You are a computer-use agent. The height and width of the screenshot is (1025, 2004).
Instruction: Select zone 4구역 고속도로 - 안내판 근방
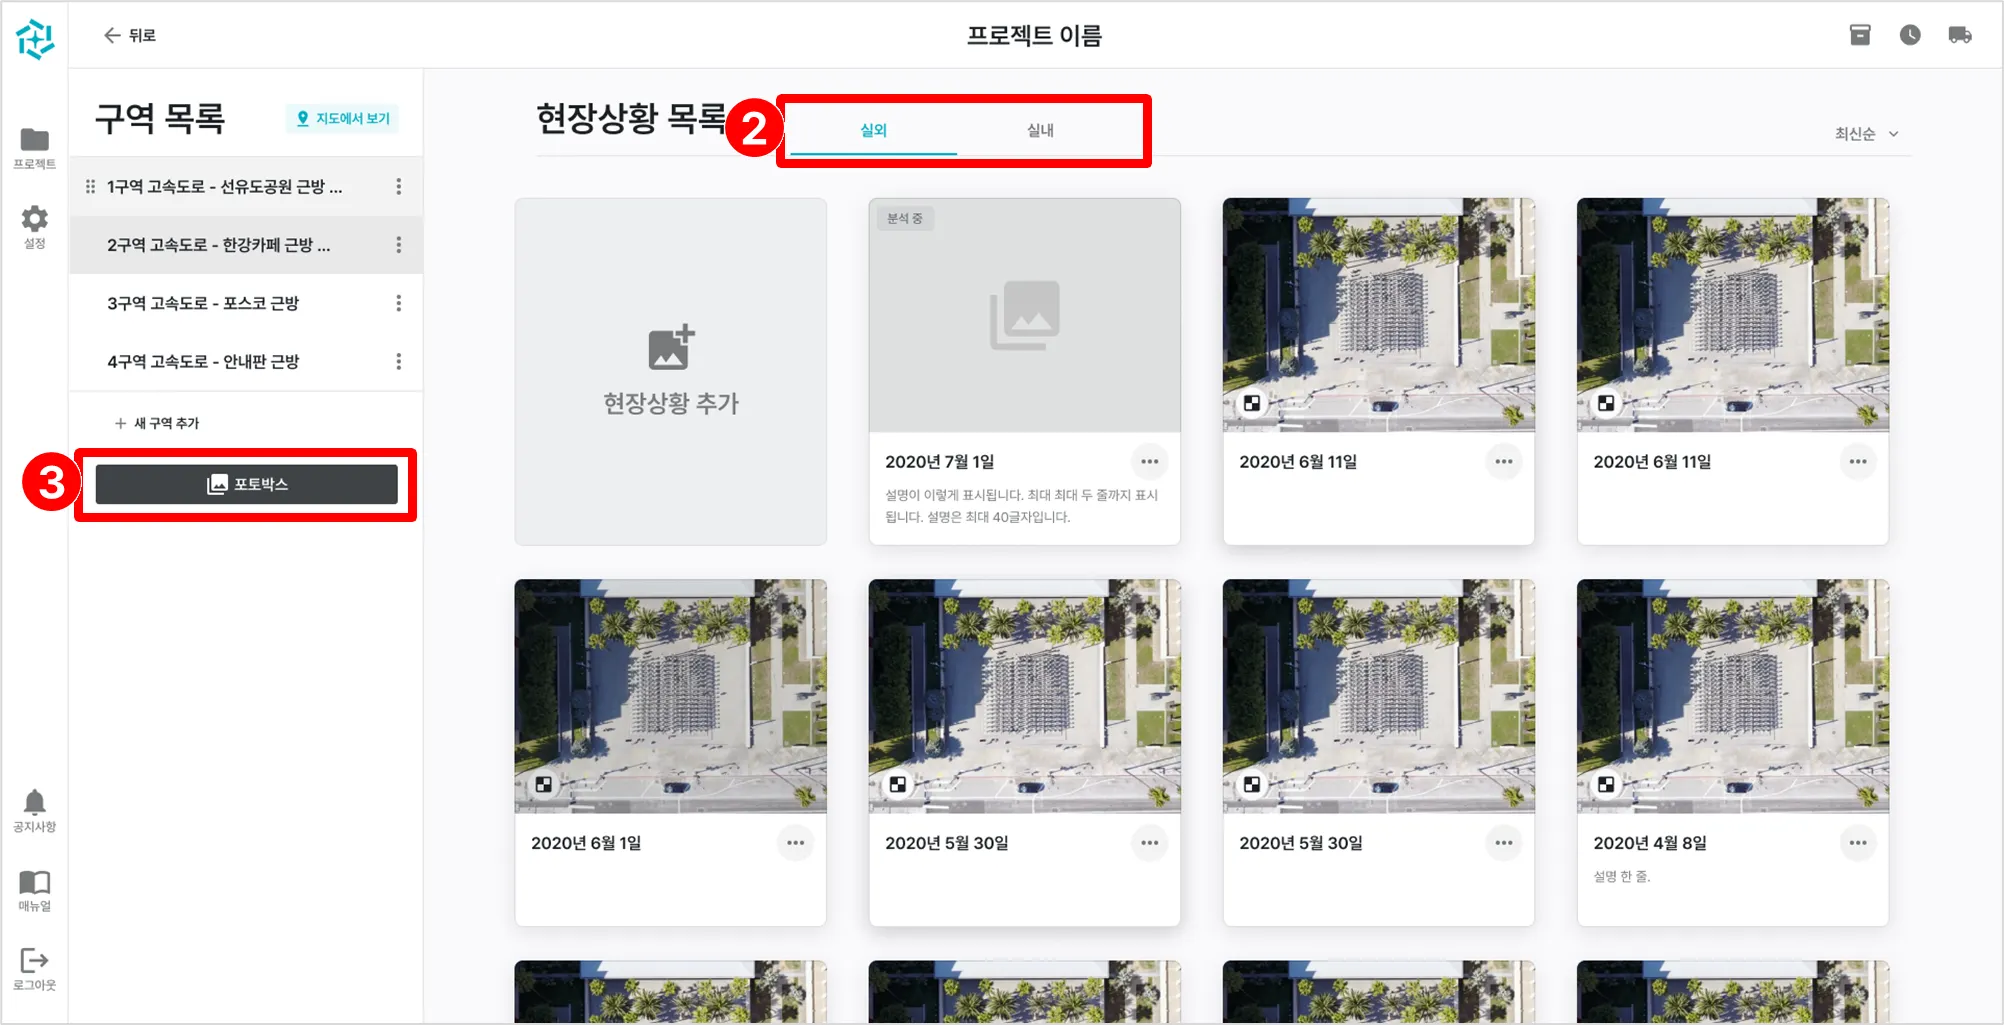click(246, 361)
